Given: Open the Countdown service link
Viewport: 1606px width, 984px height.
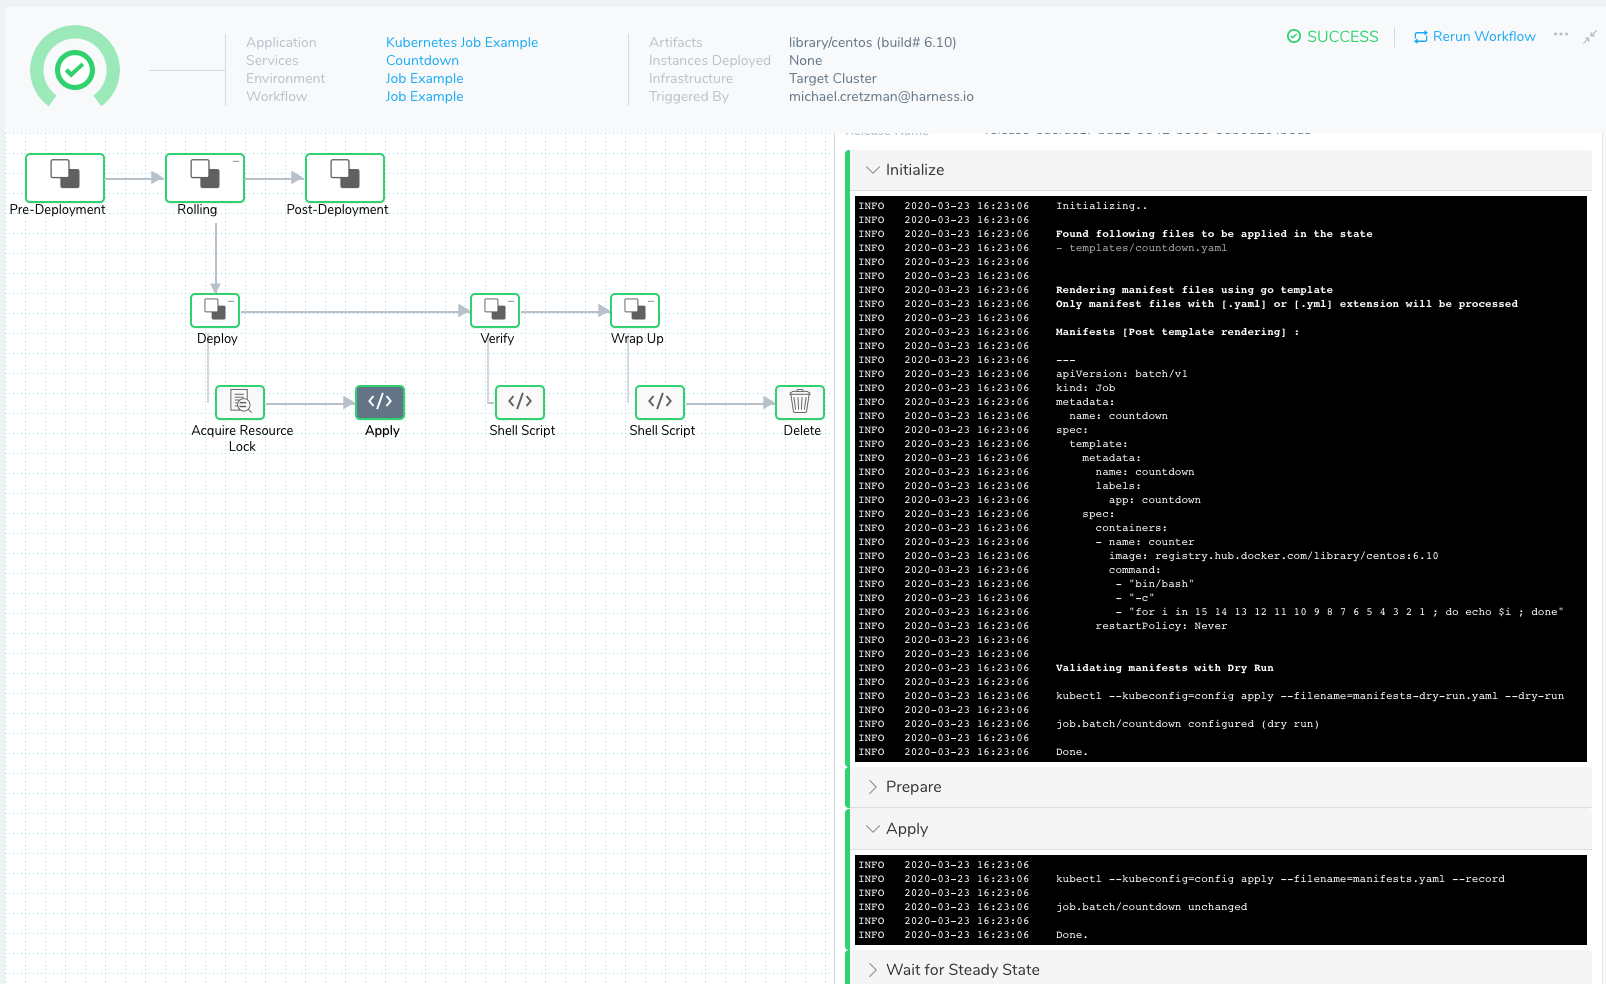Looking at the screenshot, I should (422, 60).
